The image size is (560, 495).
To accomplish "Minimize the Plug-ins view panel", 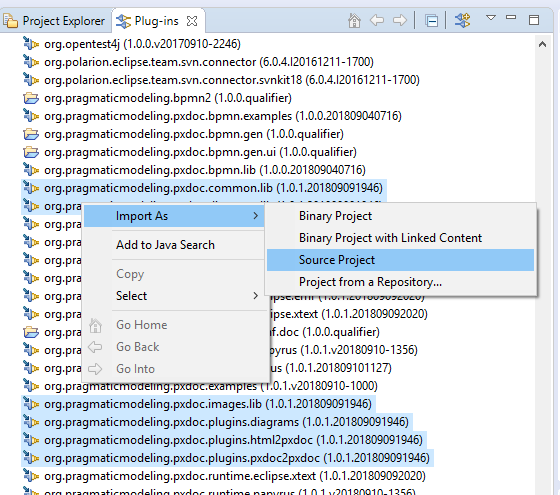I will pos(511,17).
